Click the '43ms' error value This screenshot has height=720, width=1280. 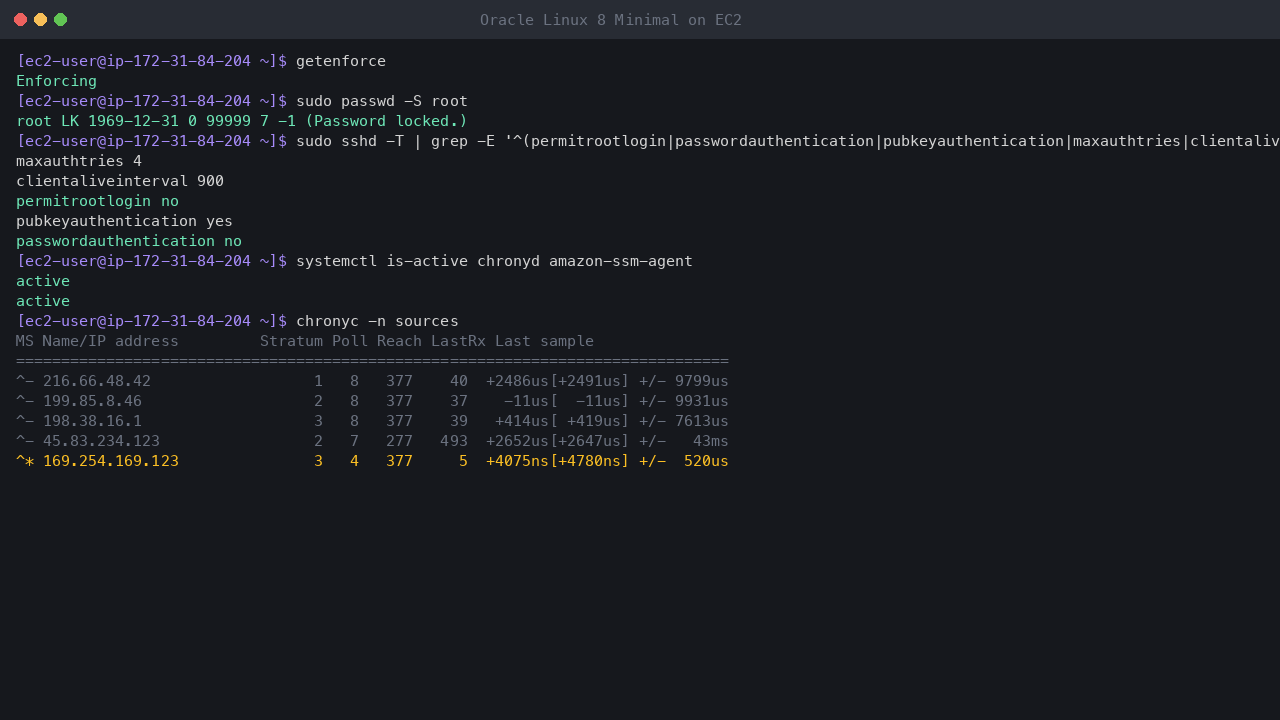711,441
